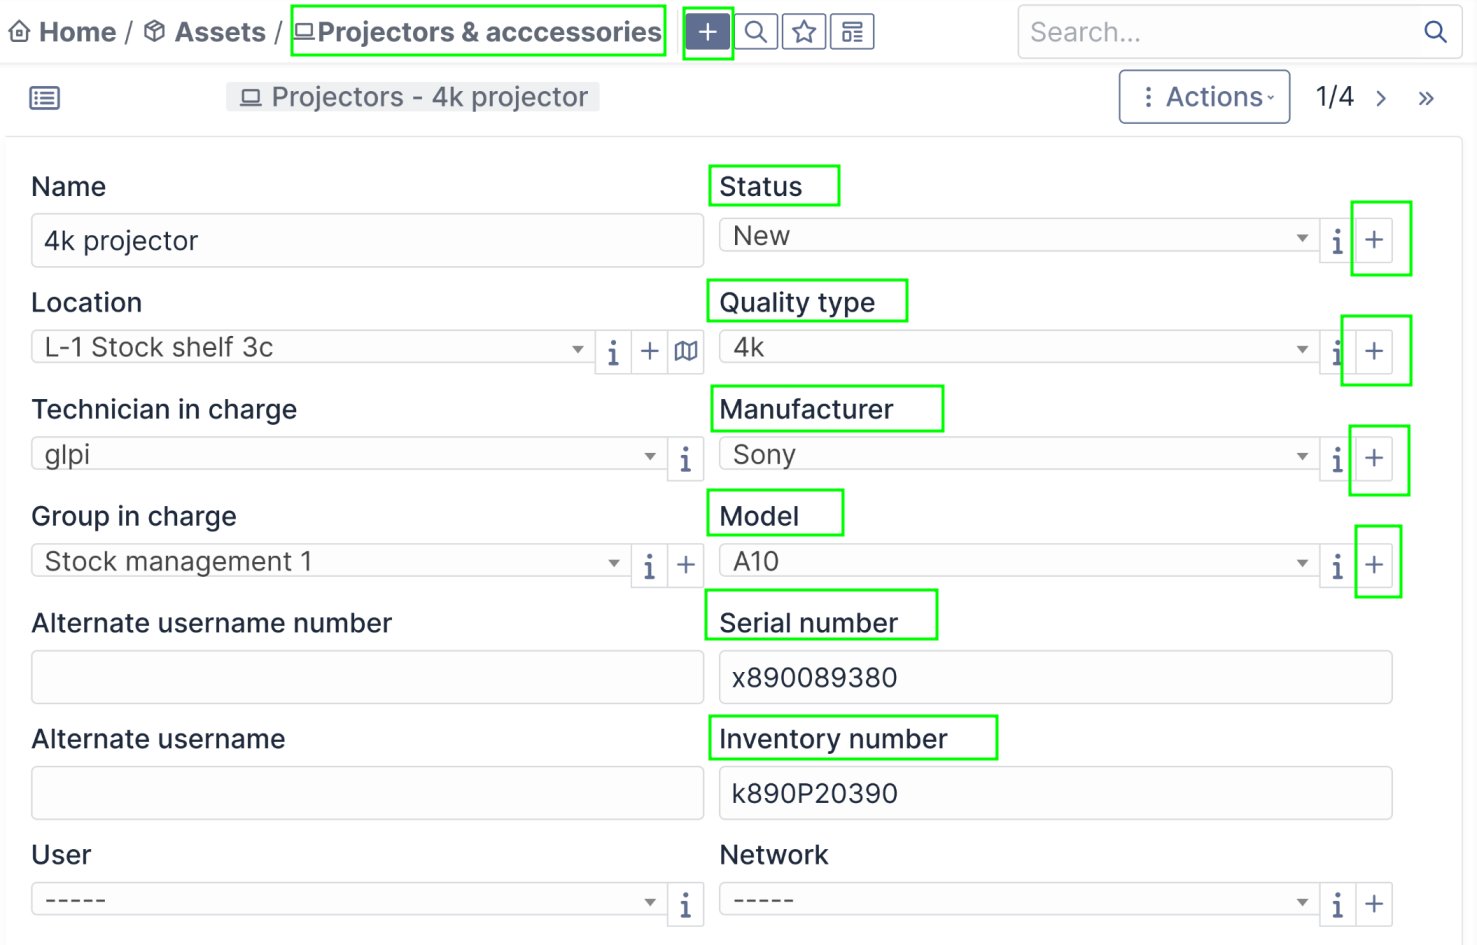Open the search magnifier icon beside breadcrumb
1477x945 pixels.
click(756, 33)
